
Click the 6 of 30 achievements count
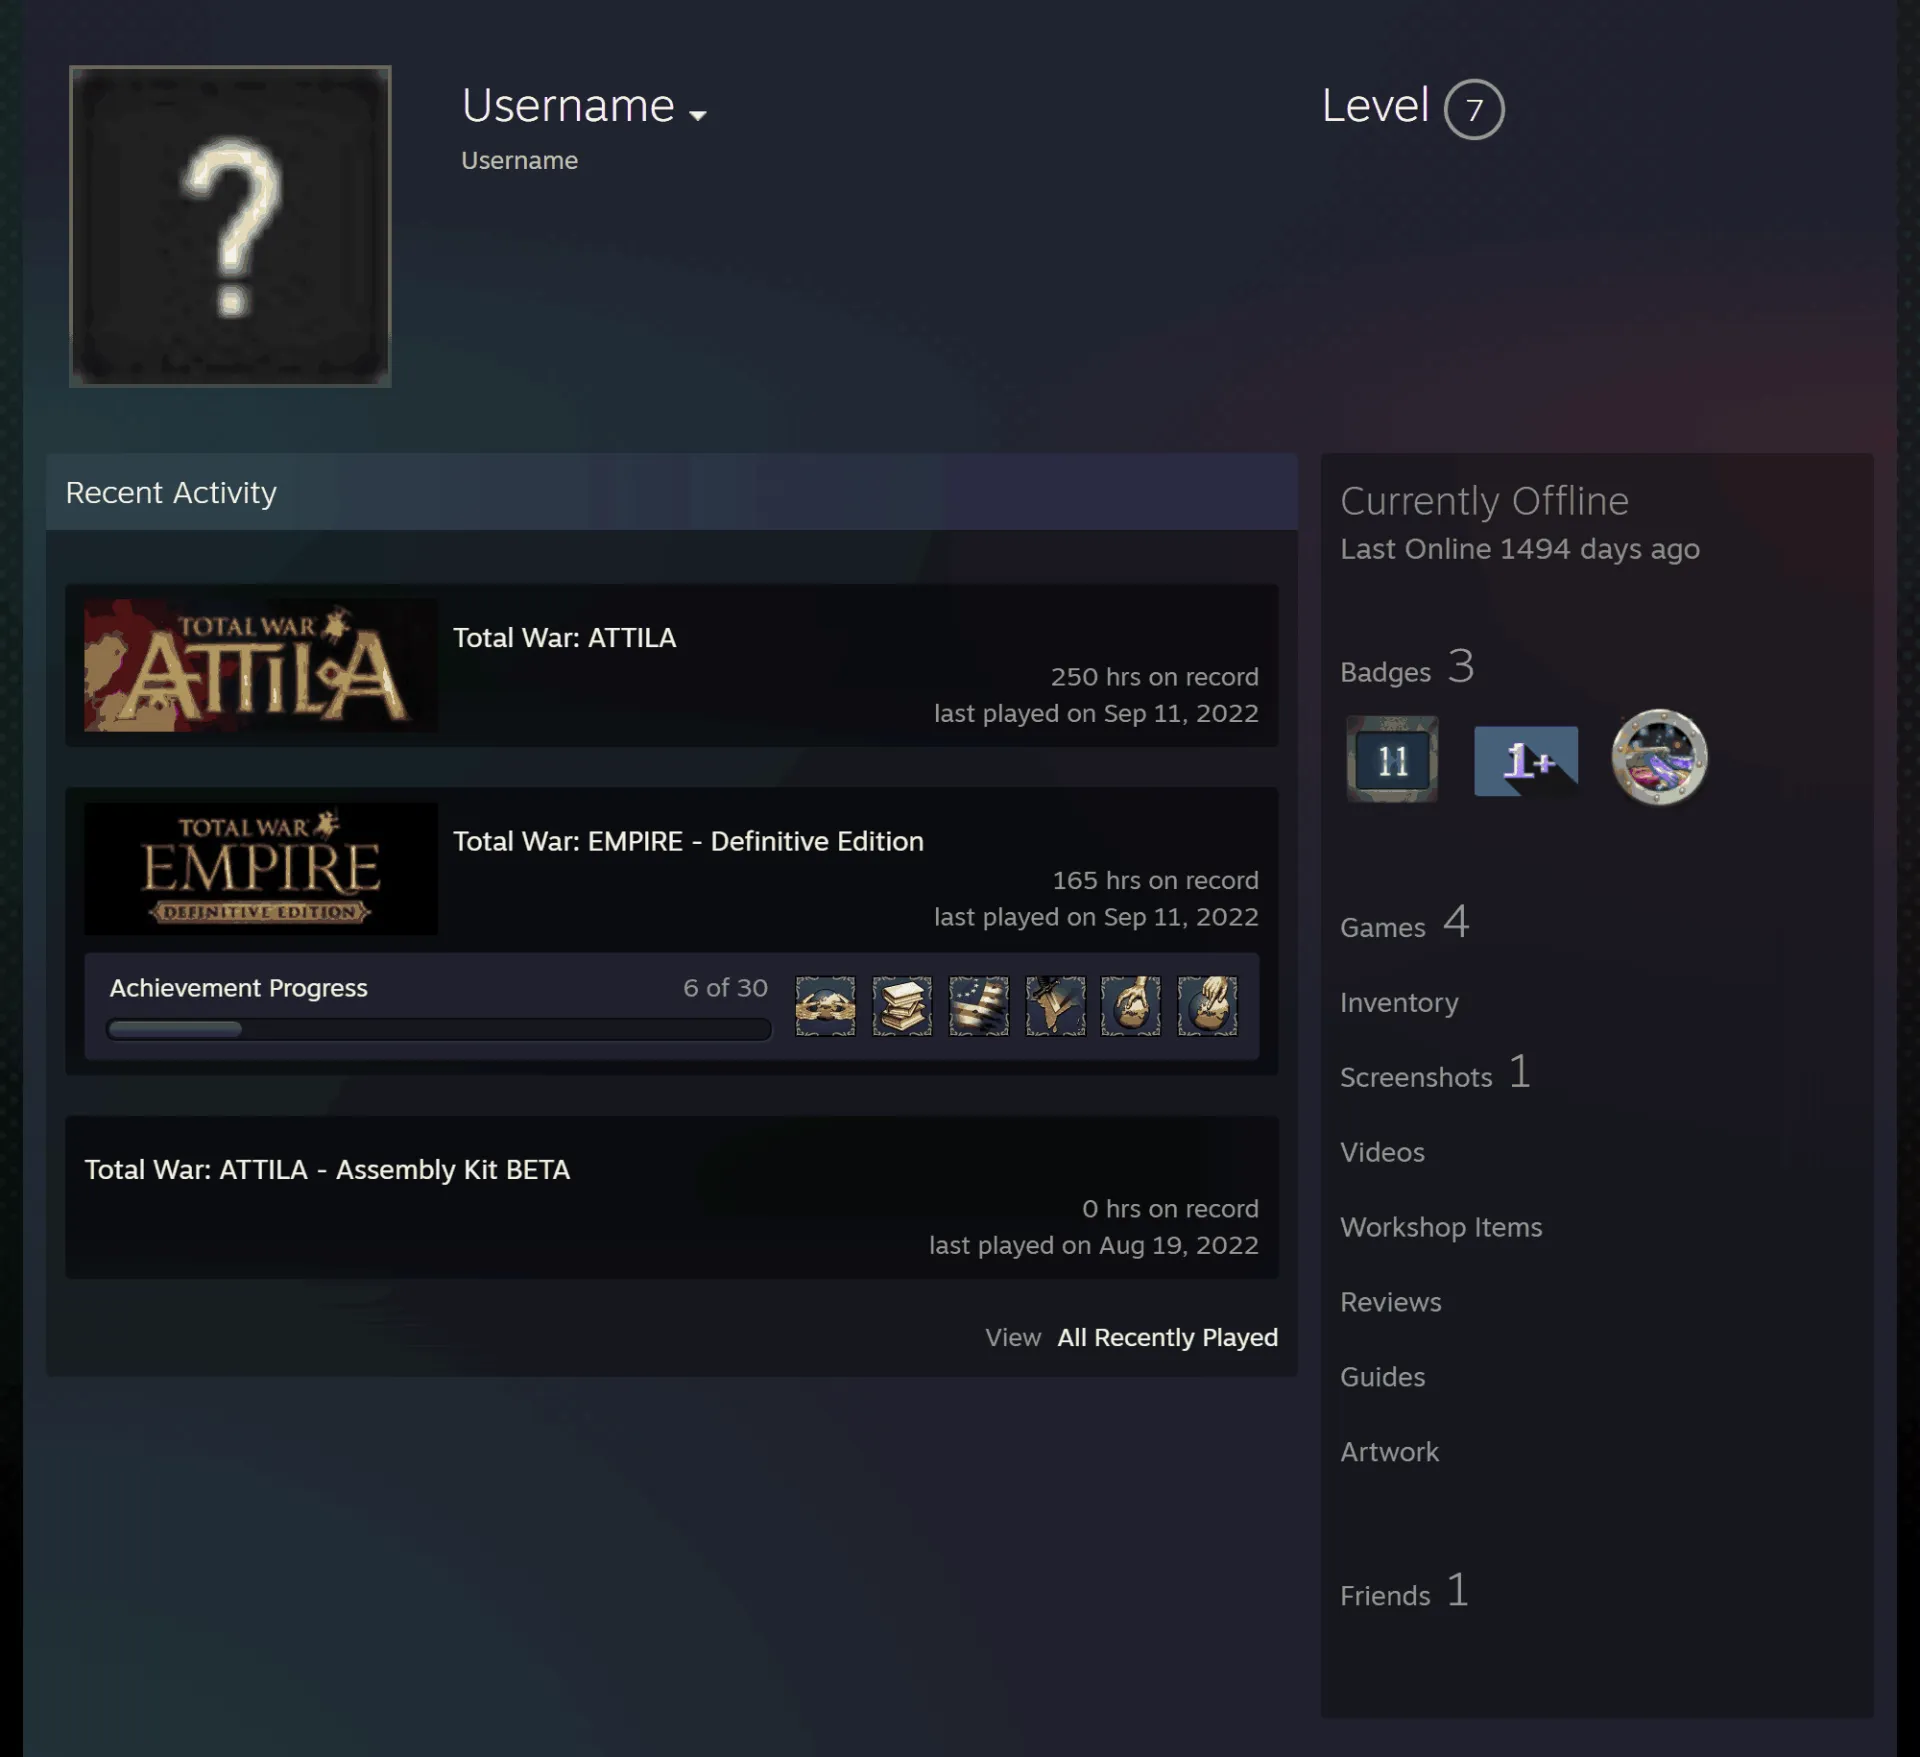(725, 988)
